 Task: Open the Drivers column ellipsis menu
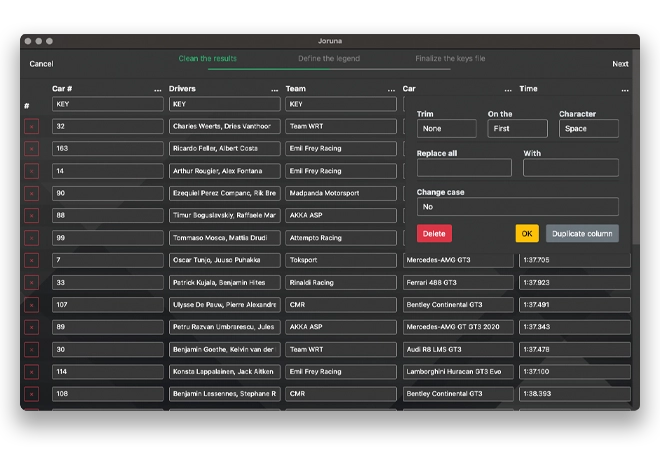coord(274,90)
